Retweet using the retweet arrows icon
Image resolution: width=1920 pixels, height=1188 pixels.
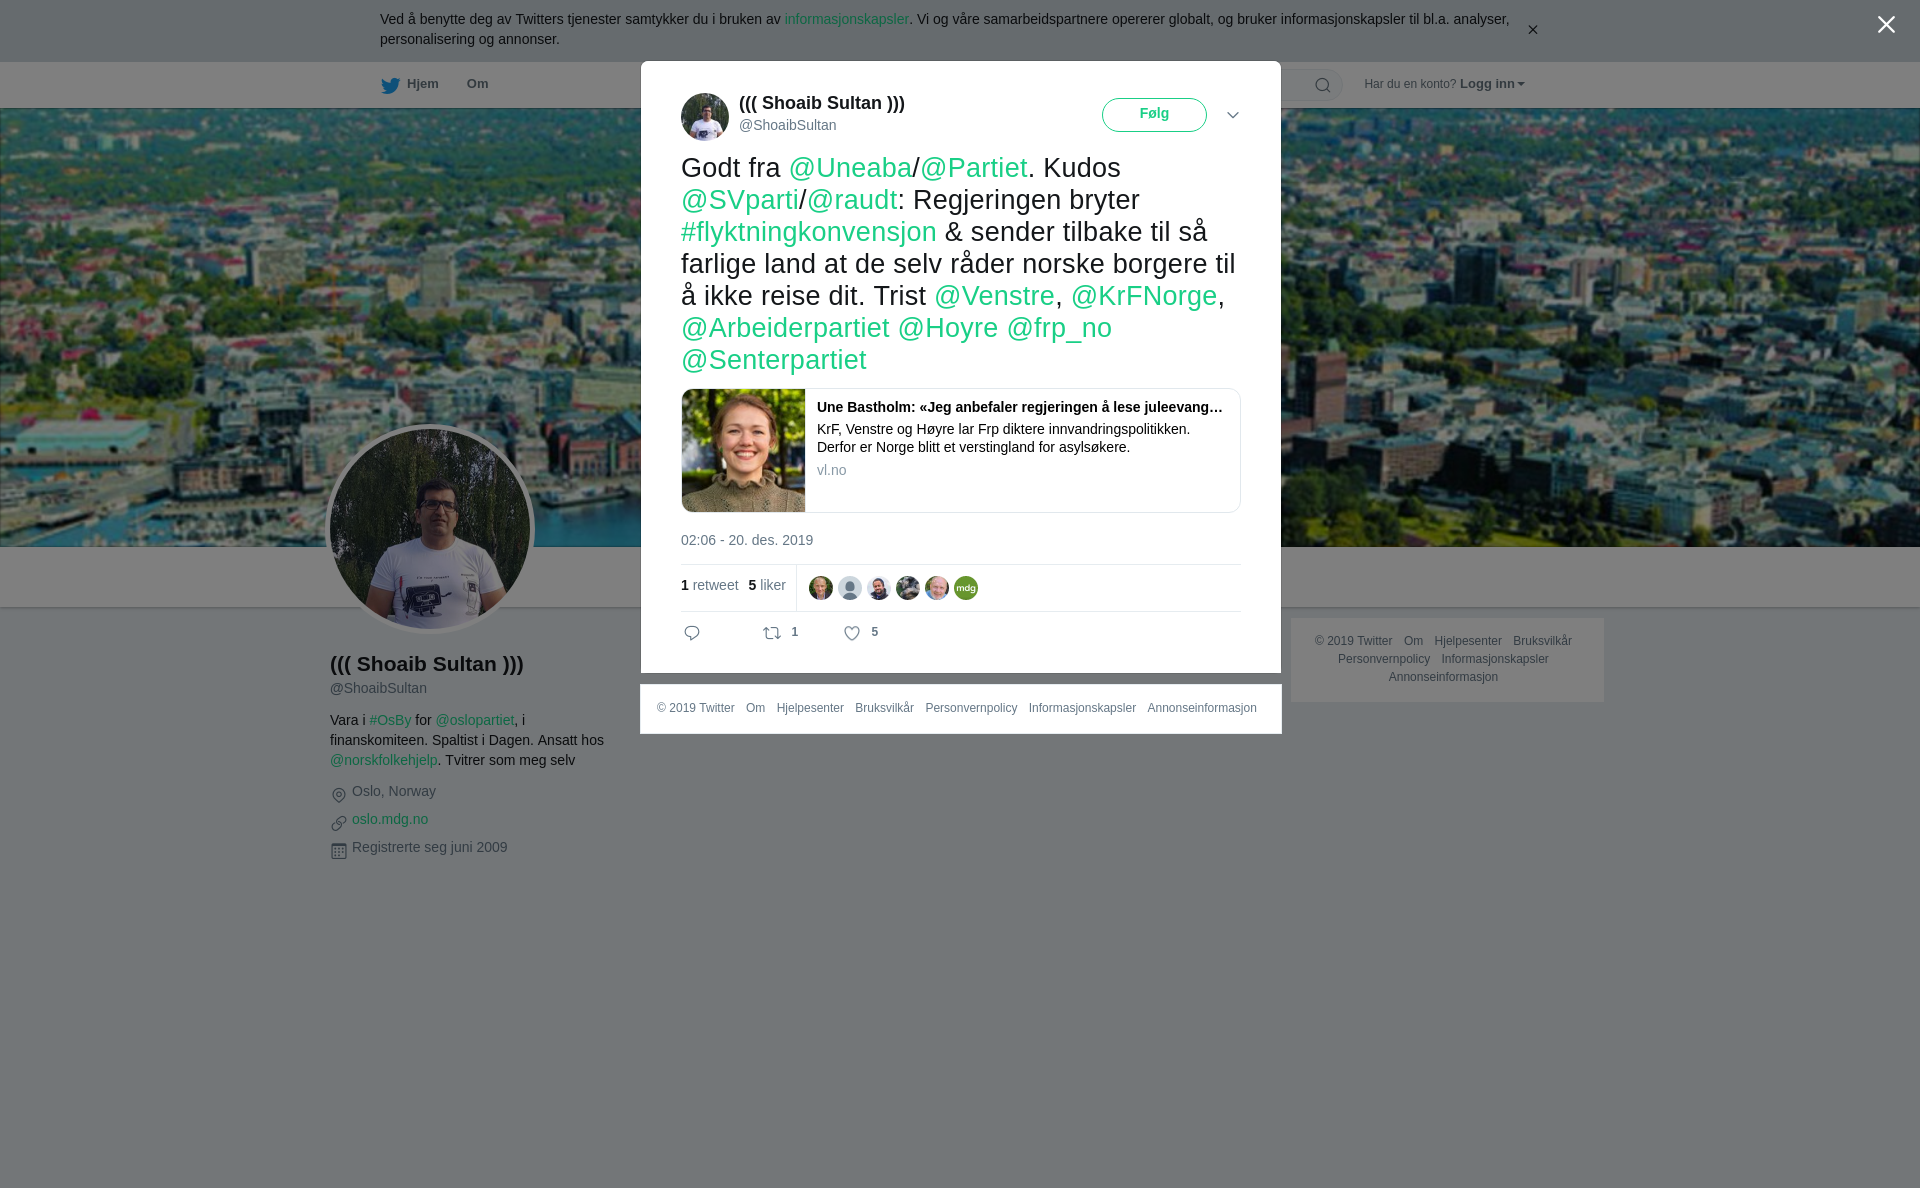[x=772, y=633]
